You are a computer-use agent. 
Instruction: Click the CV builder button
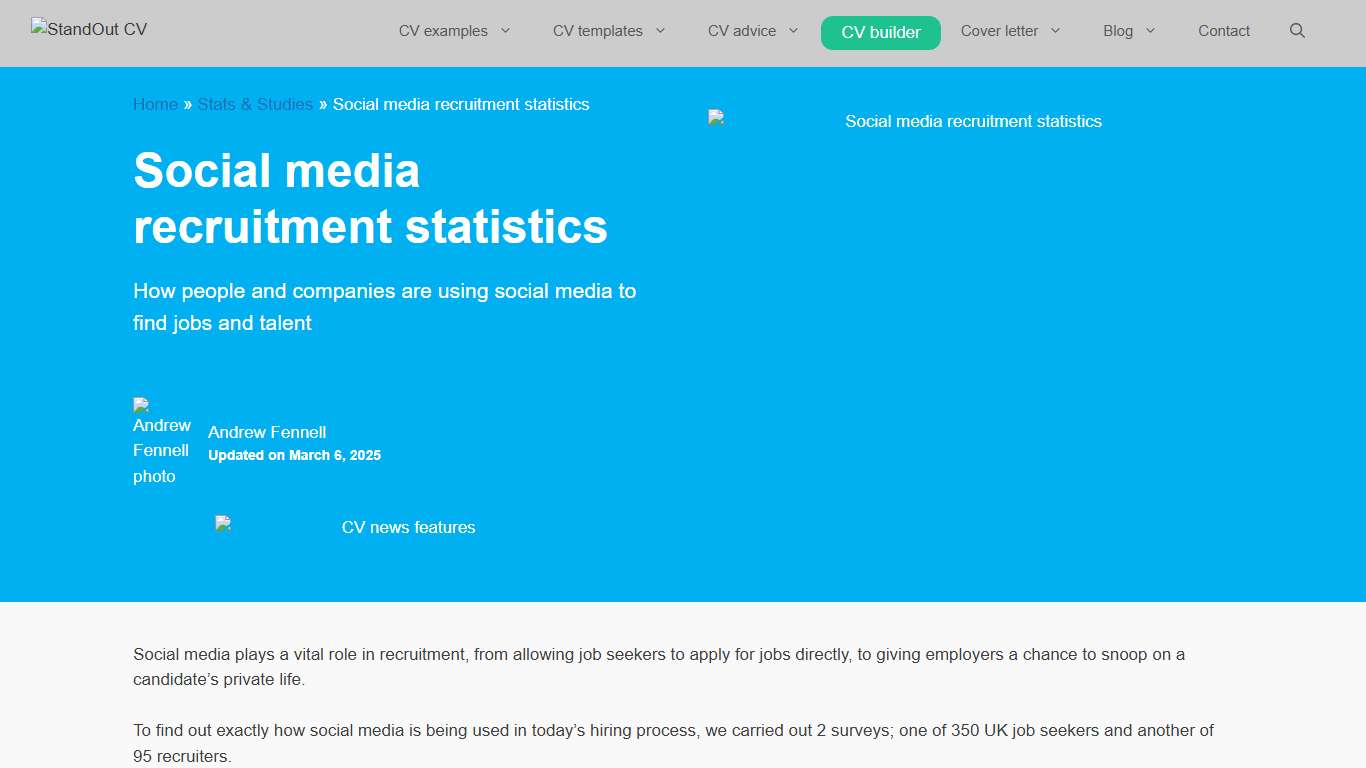(x=880, y=32)
